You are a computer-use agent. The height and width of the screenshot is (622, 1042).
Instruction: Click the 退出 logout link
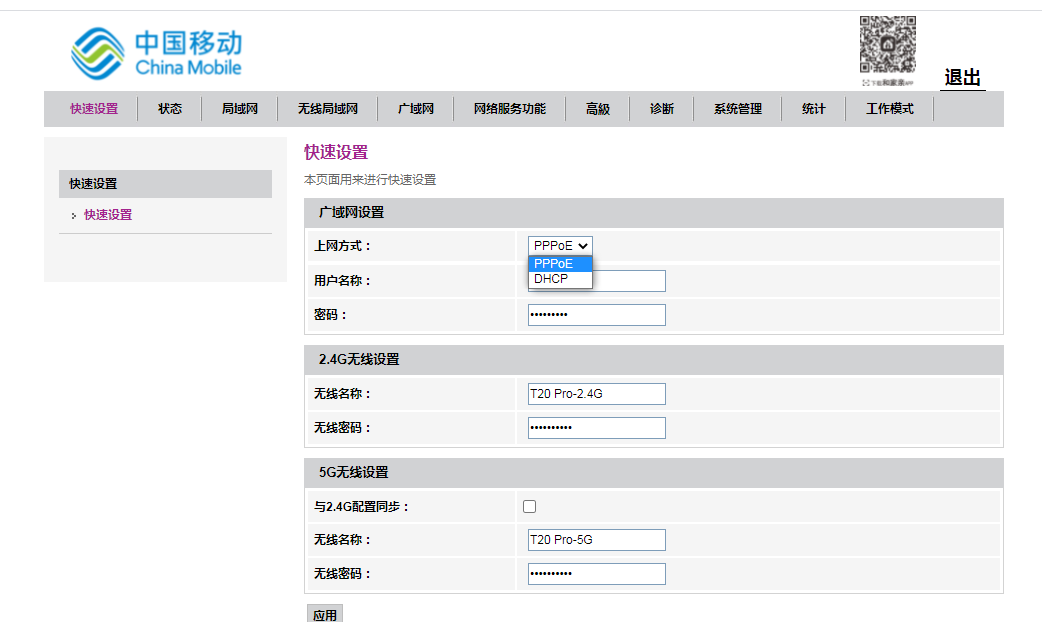click(962, 78)
